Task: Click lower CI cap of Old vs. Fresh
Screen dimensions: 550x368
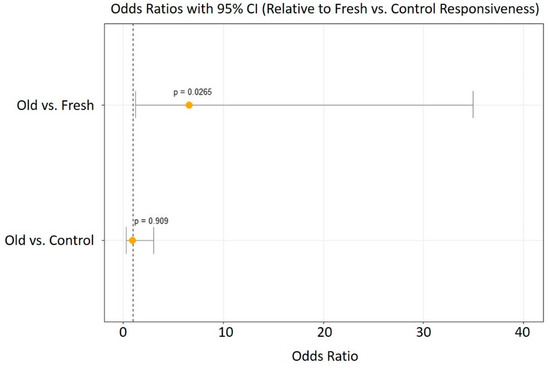Action: click(x=135, y=105)
